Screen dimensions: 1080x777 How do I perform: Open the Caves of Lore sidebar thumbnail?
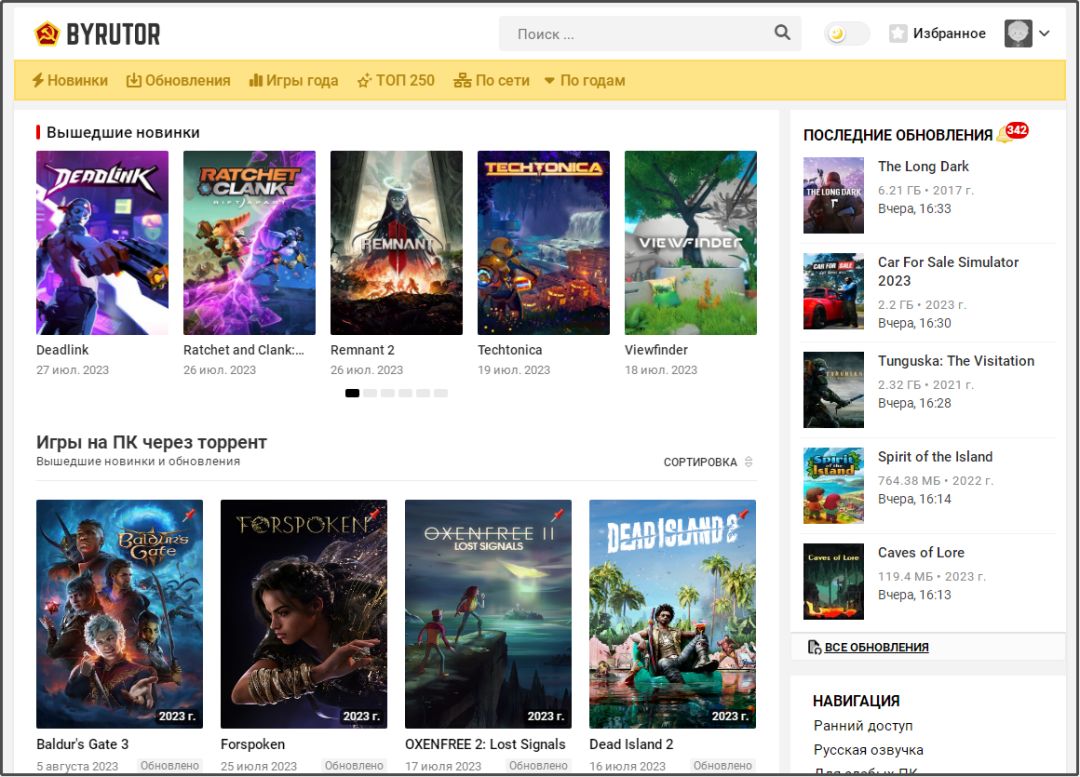tap(833, 581)
